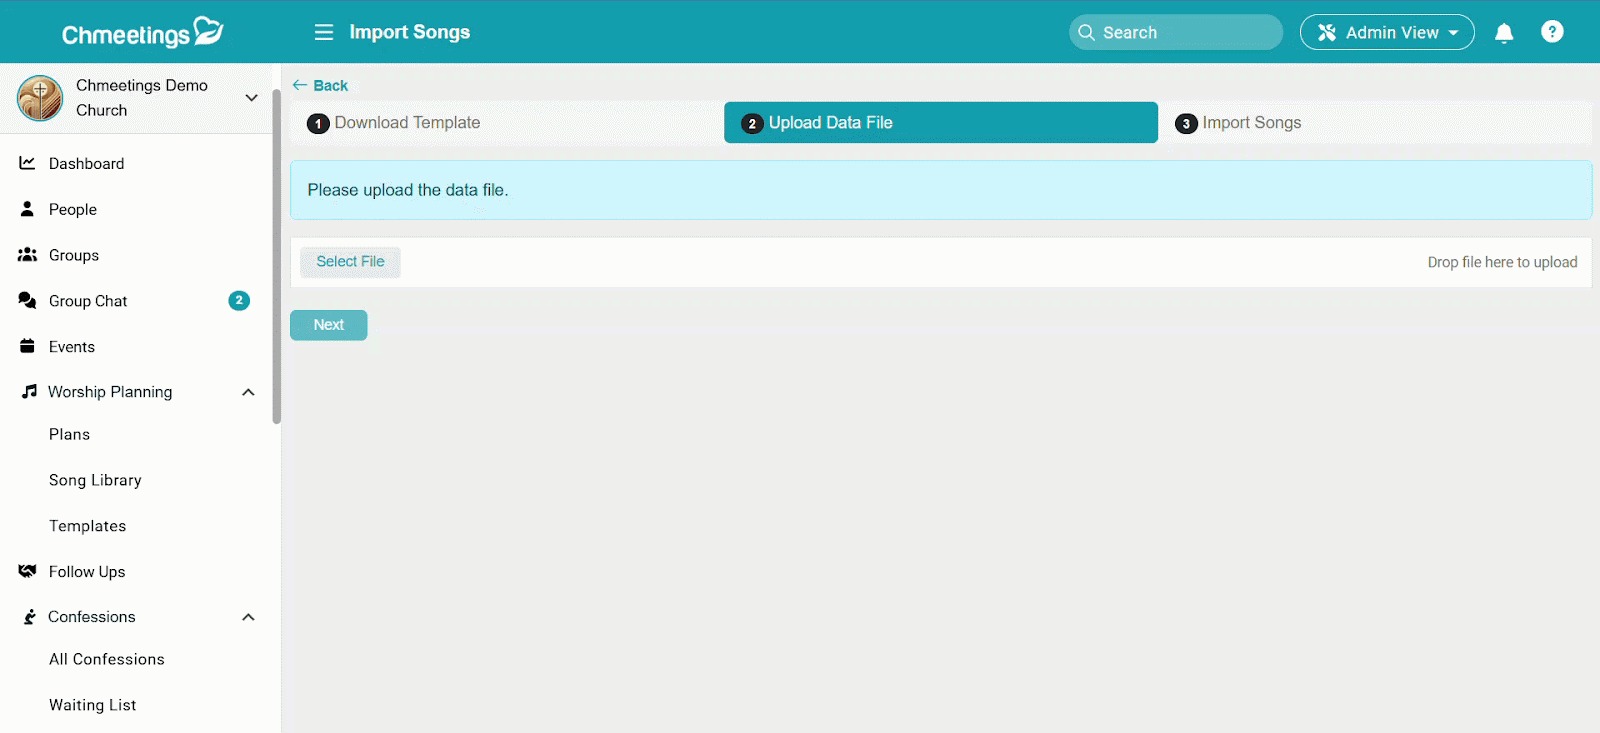The height and width of the screenshot is (733, 1600).
Task: Toggle the hamburger menu icon
Action: click(x=323, y=32)
